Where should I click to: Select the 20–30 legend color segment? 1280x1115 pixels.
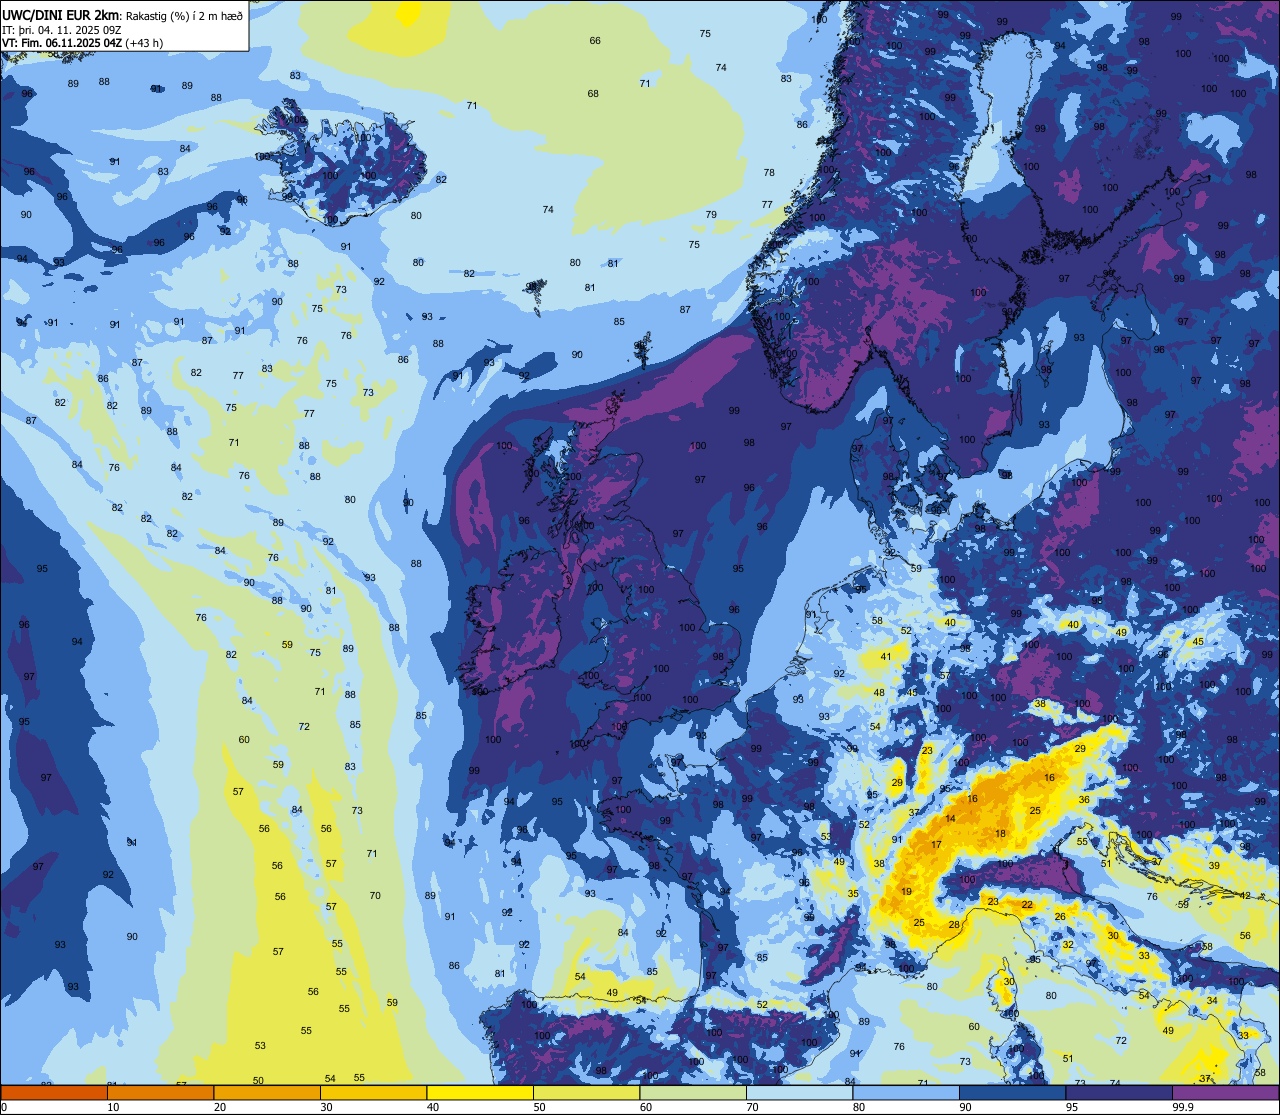coord(267,1092)
